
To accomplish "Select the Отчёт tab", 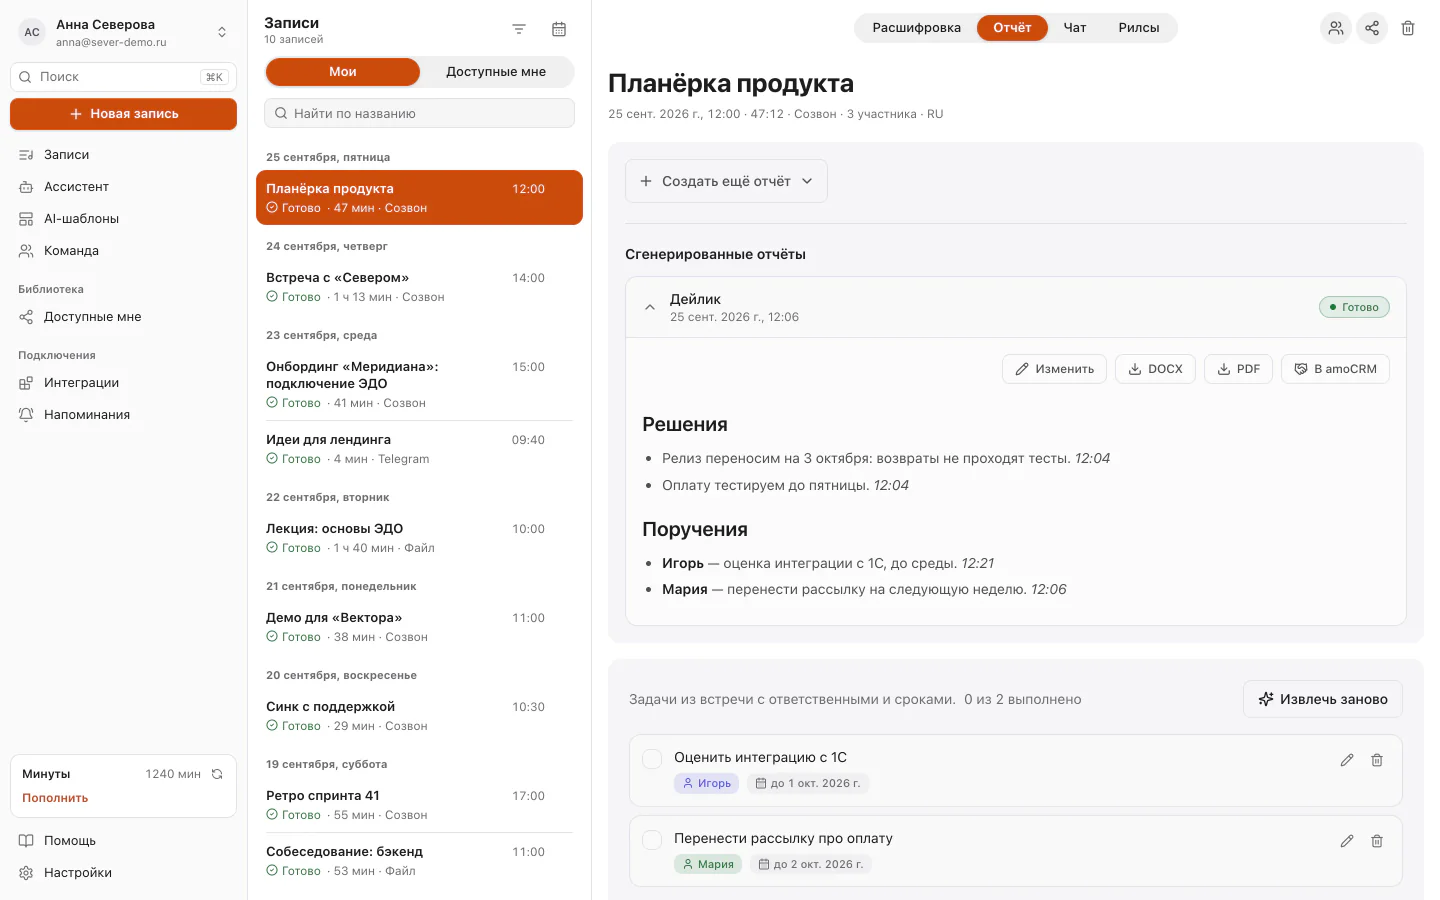I will click(x=1012, y=28).
